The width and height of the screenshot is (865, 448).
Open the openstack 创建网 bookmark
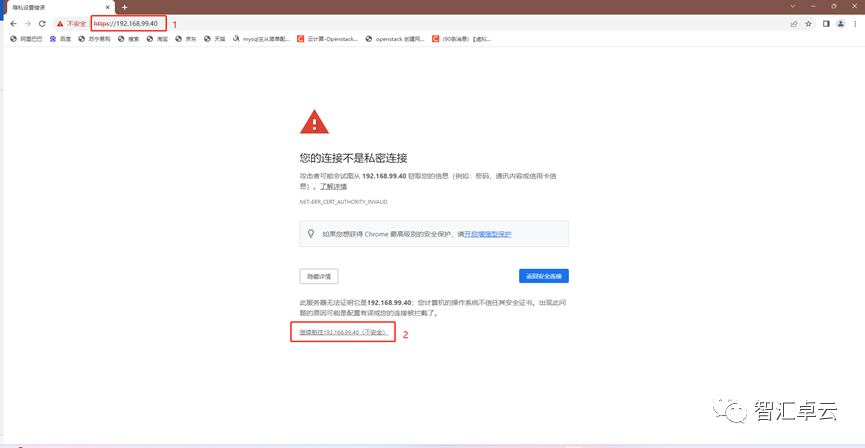(396, 39)
